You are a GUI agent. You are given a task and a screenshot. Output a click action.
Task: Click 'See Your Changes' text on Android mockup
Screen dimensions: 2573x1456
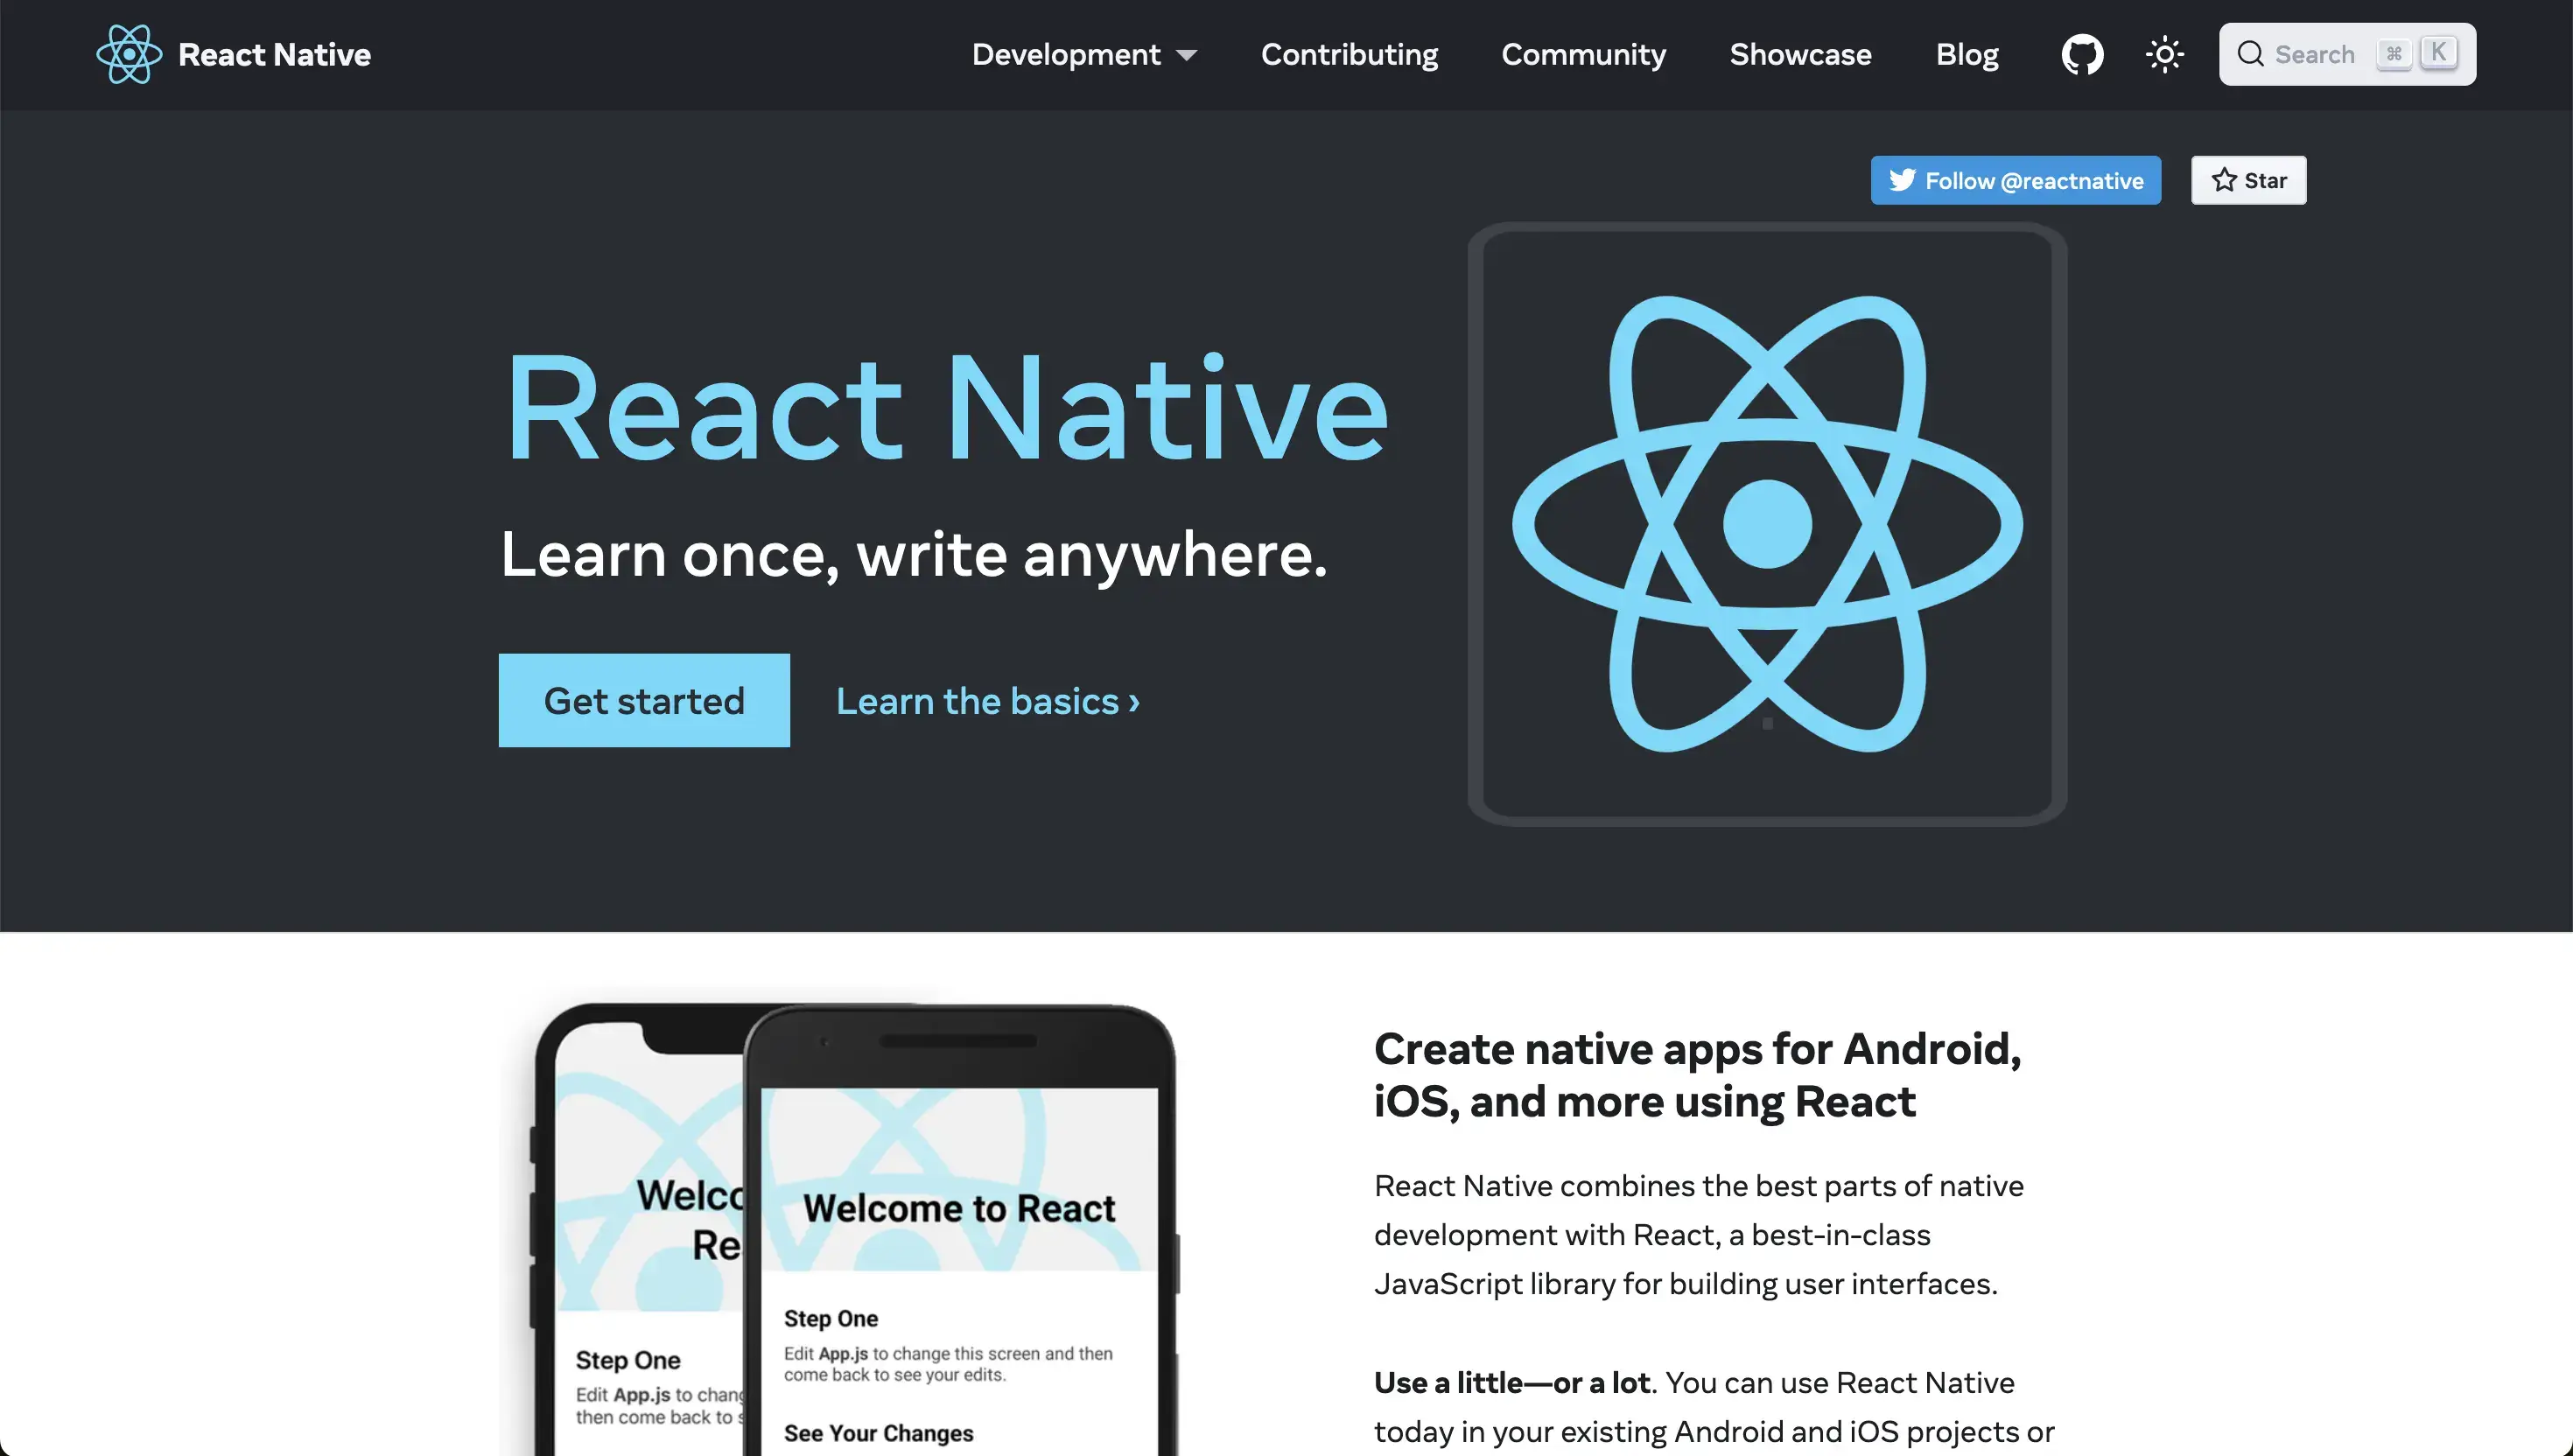(878, 1433)
